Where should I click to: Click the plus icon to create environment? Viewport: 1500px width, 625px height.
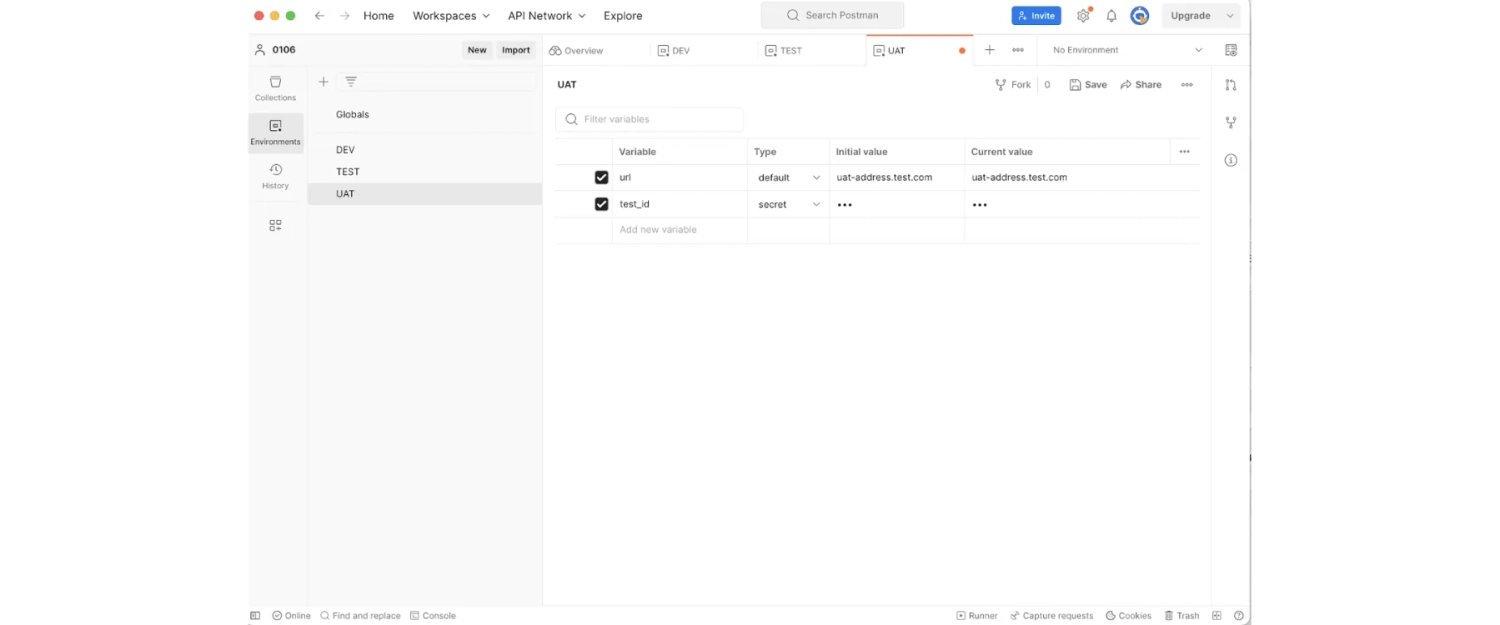[x=323, y=82]
